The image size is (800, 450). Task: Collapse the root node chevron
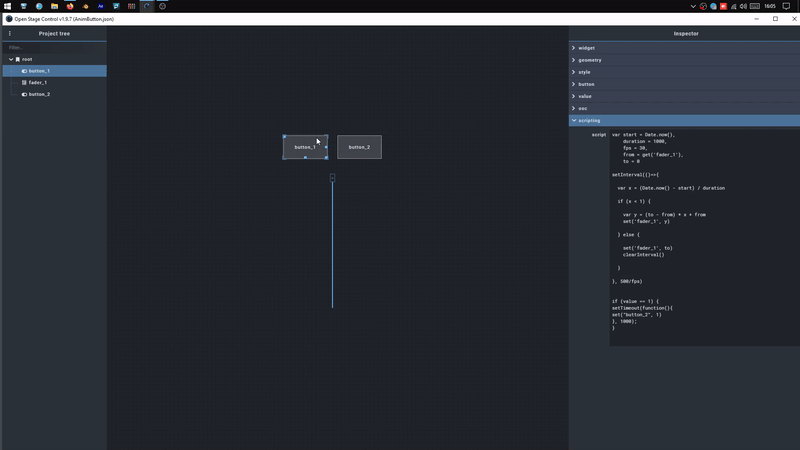pos(11,59)
